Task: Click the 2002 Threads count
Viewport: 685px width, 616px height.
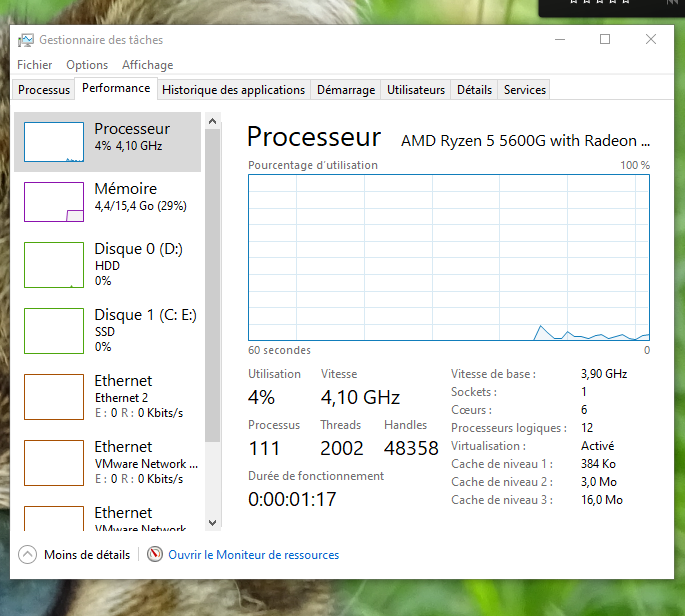Action: pyautogui.click(x=342, y=448)
